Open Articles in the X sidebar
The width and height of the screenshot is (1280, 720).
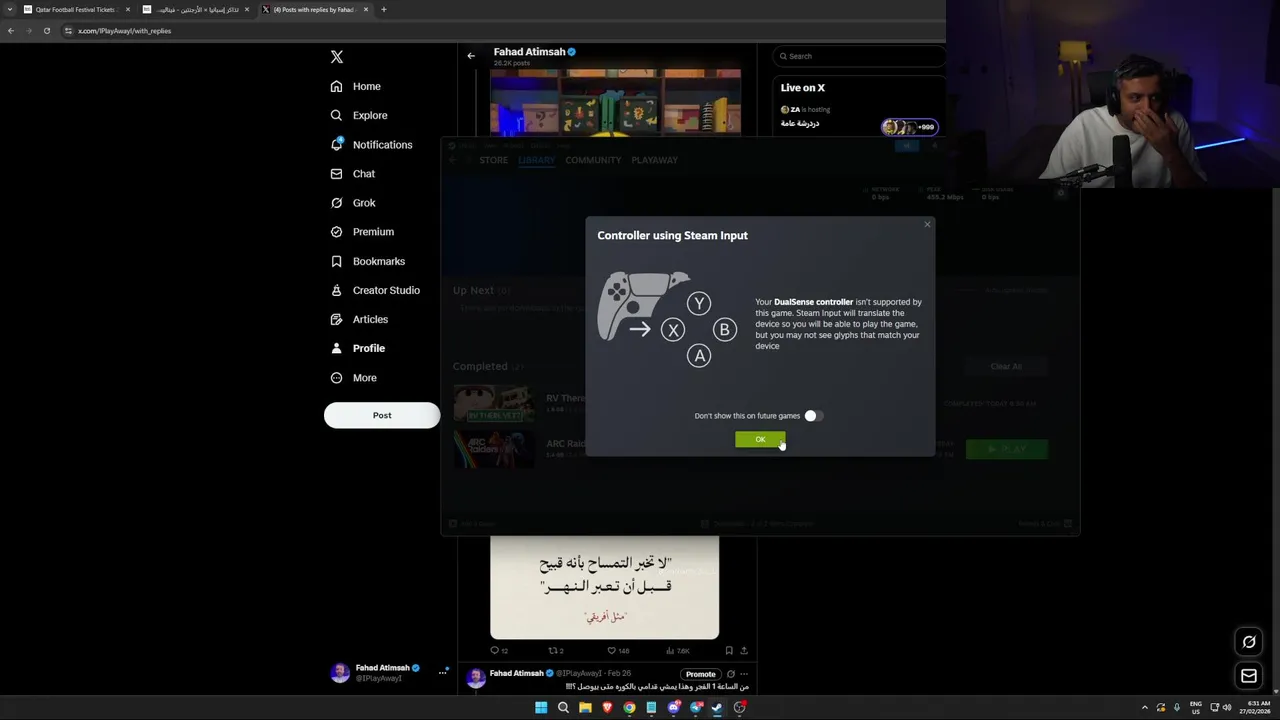359,319
